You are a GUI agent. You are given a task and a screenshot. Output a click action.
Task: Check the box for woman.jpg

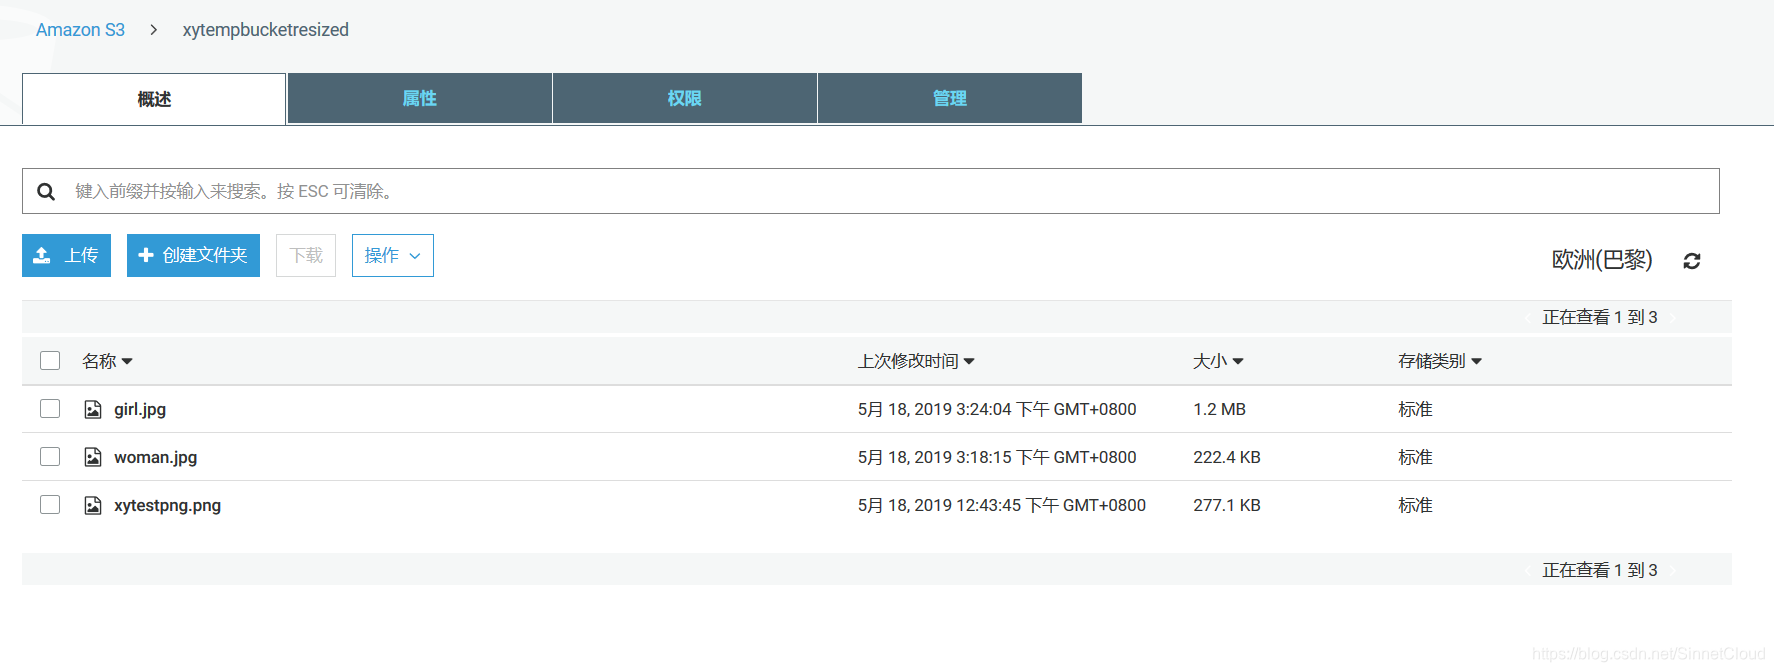click(50, 456)
